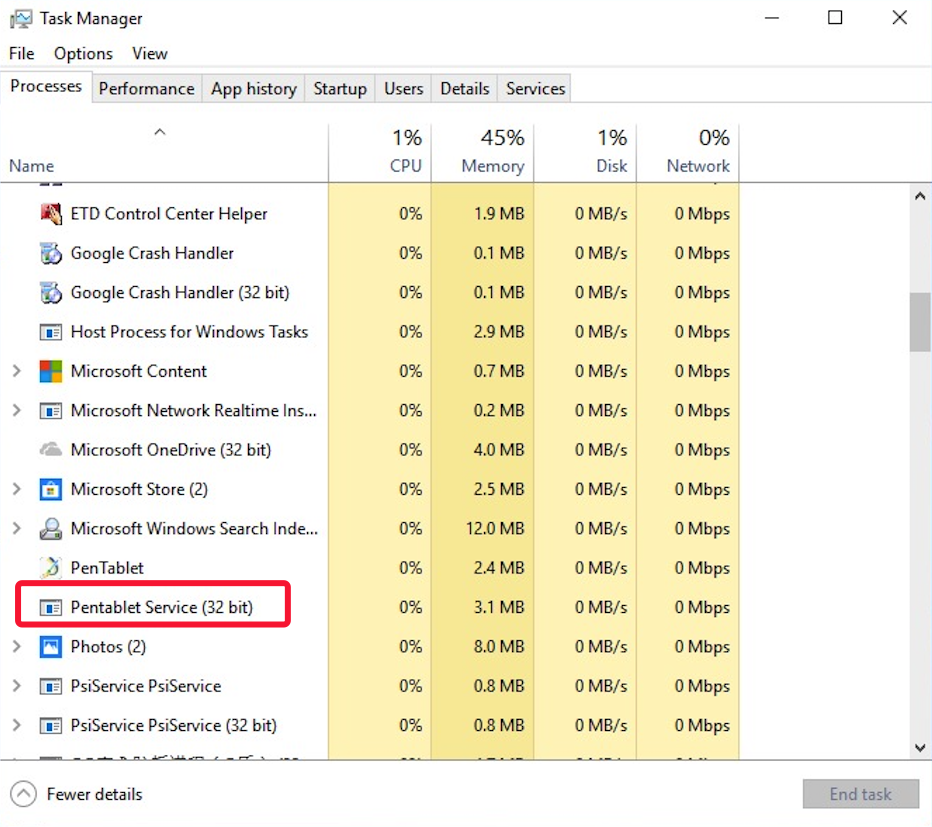
Task: Switch to the Performance tab
Action: point(146,89)
